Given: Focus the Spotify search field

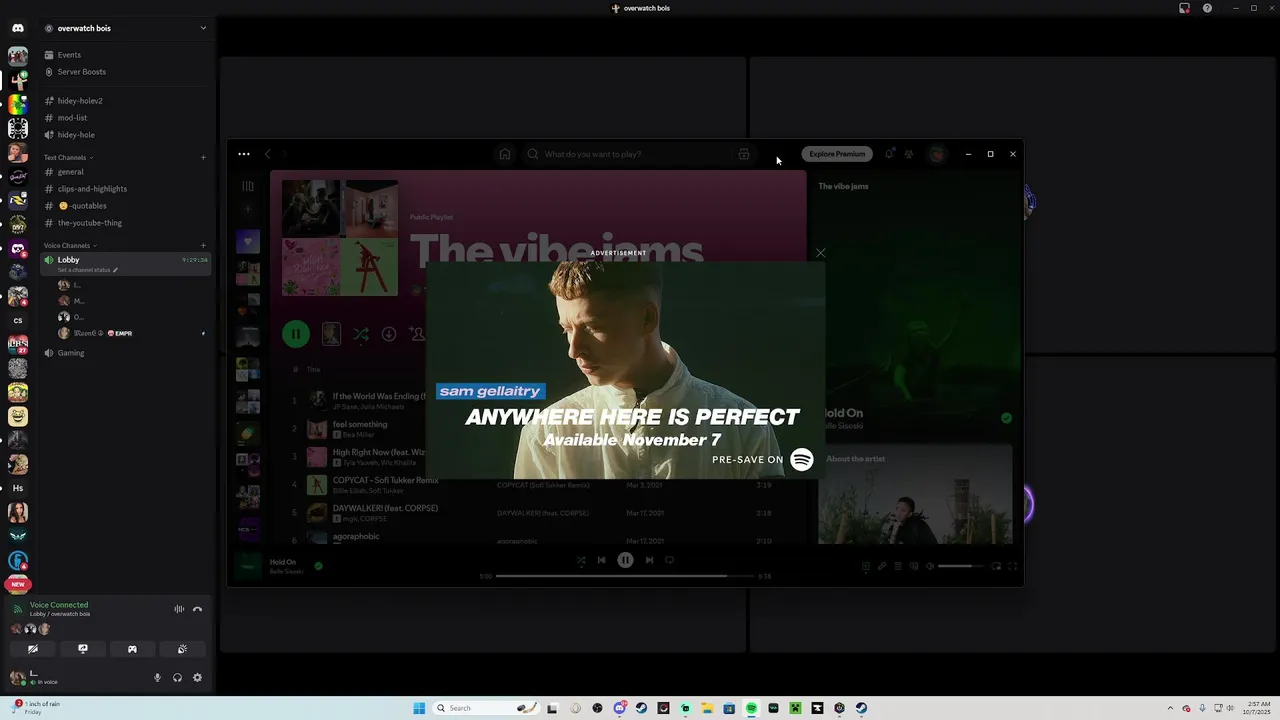Looking at the screenshot, I should pyautogui.click(x=638, y=154).
